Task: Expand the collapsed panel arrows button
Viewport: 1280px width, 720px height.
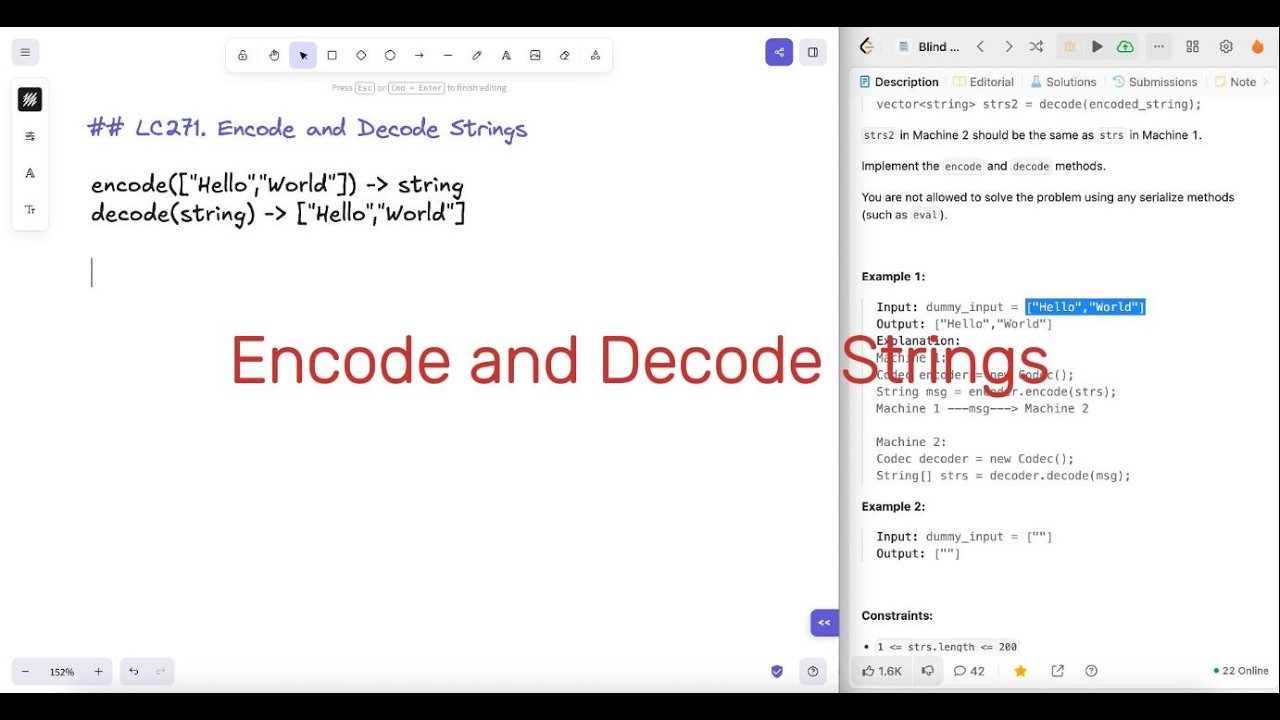Action: pyautogui.click(x=824, y=622)
